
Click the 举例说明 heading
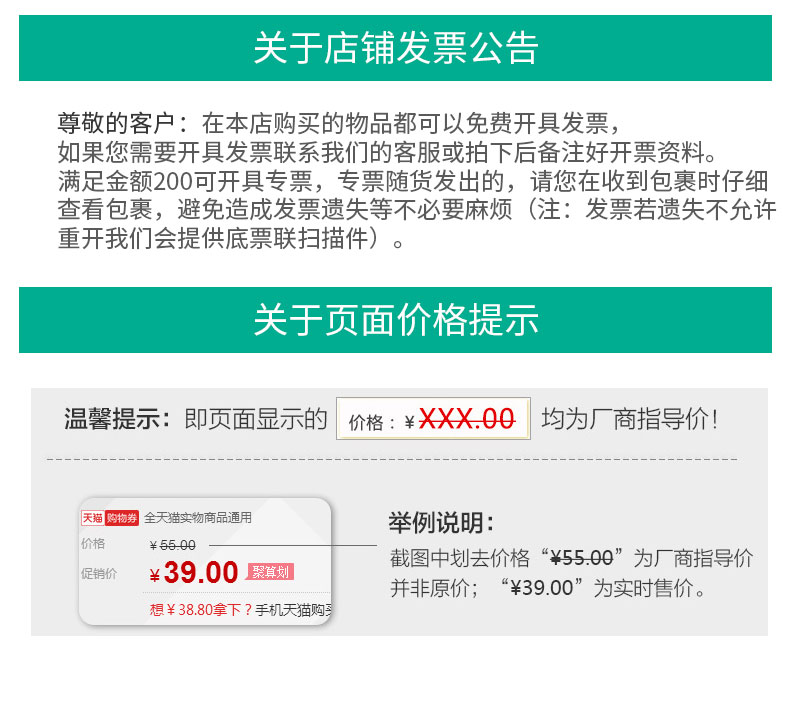click(x=441, y=523)
